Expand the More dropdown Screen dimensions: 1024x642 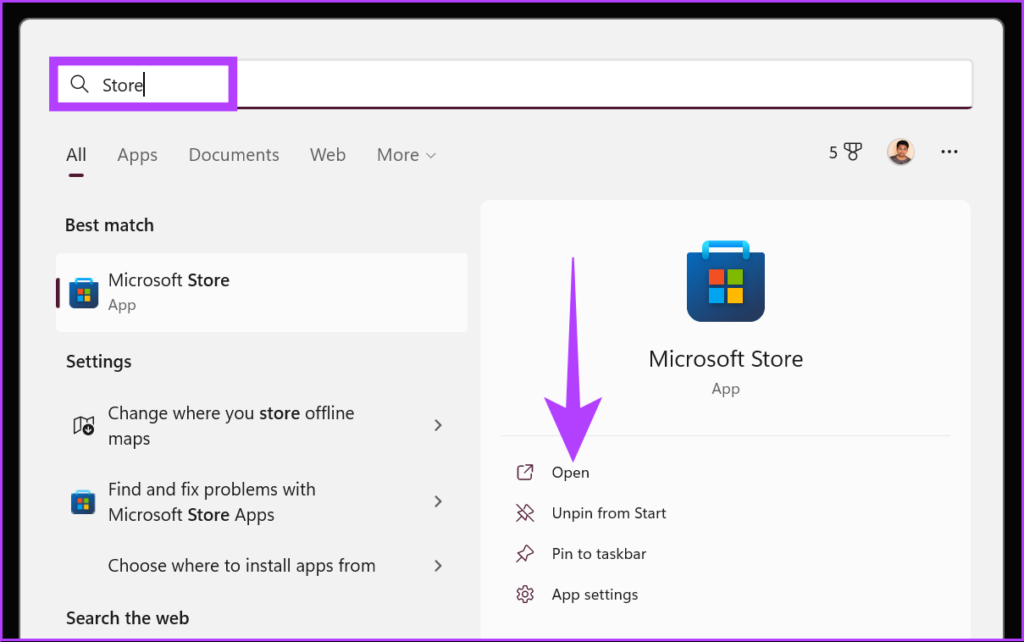tap(406, 155)
